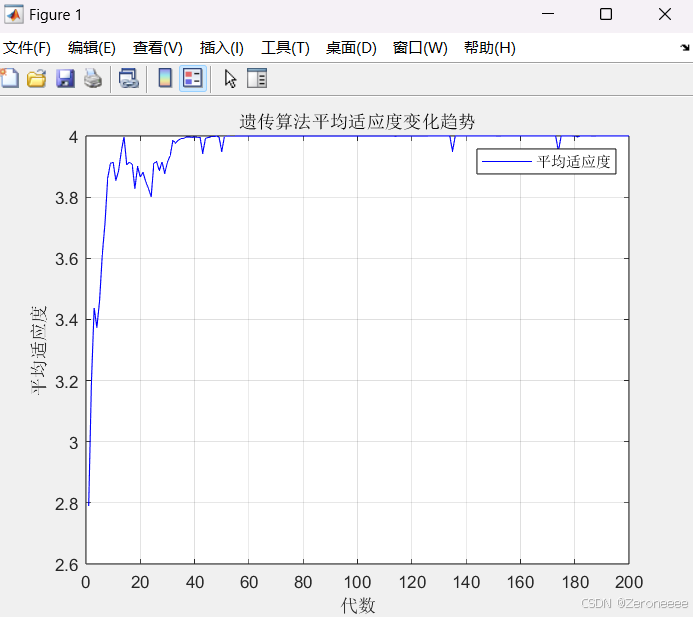693x617 pixels.
Task: Close the Figure 1 window
Action: pos(665,14)
